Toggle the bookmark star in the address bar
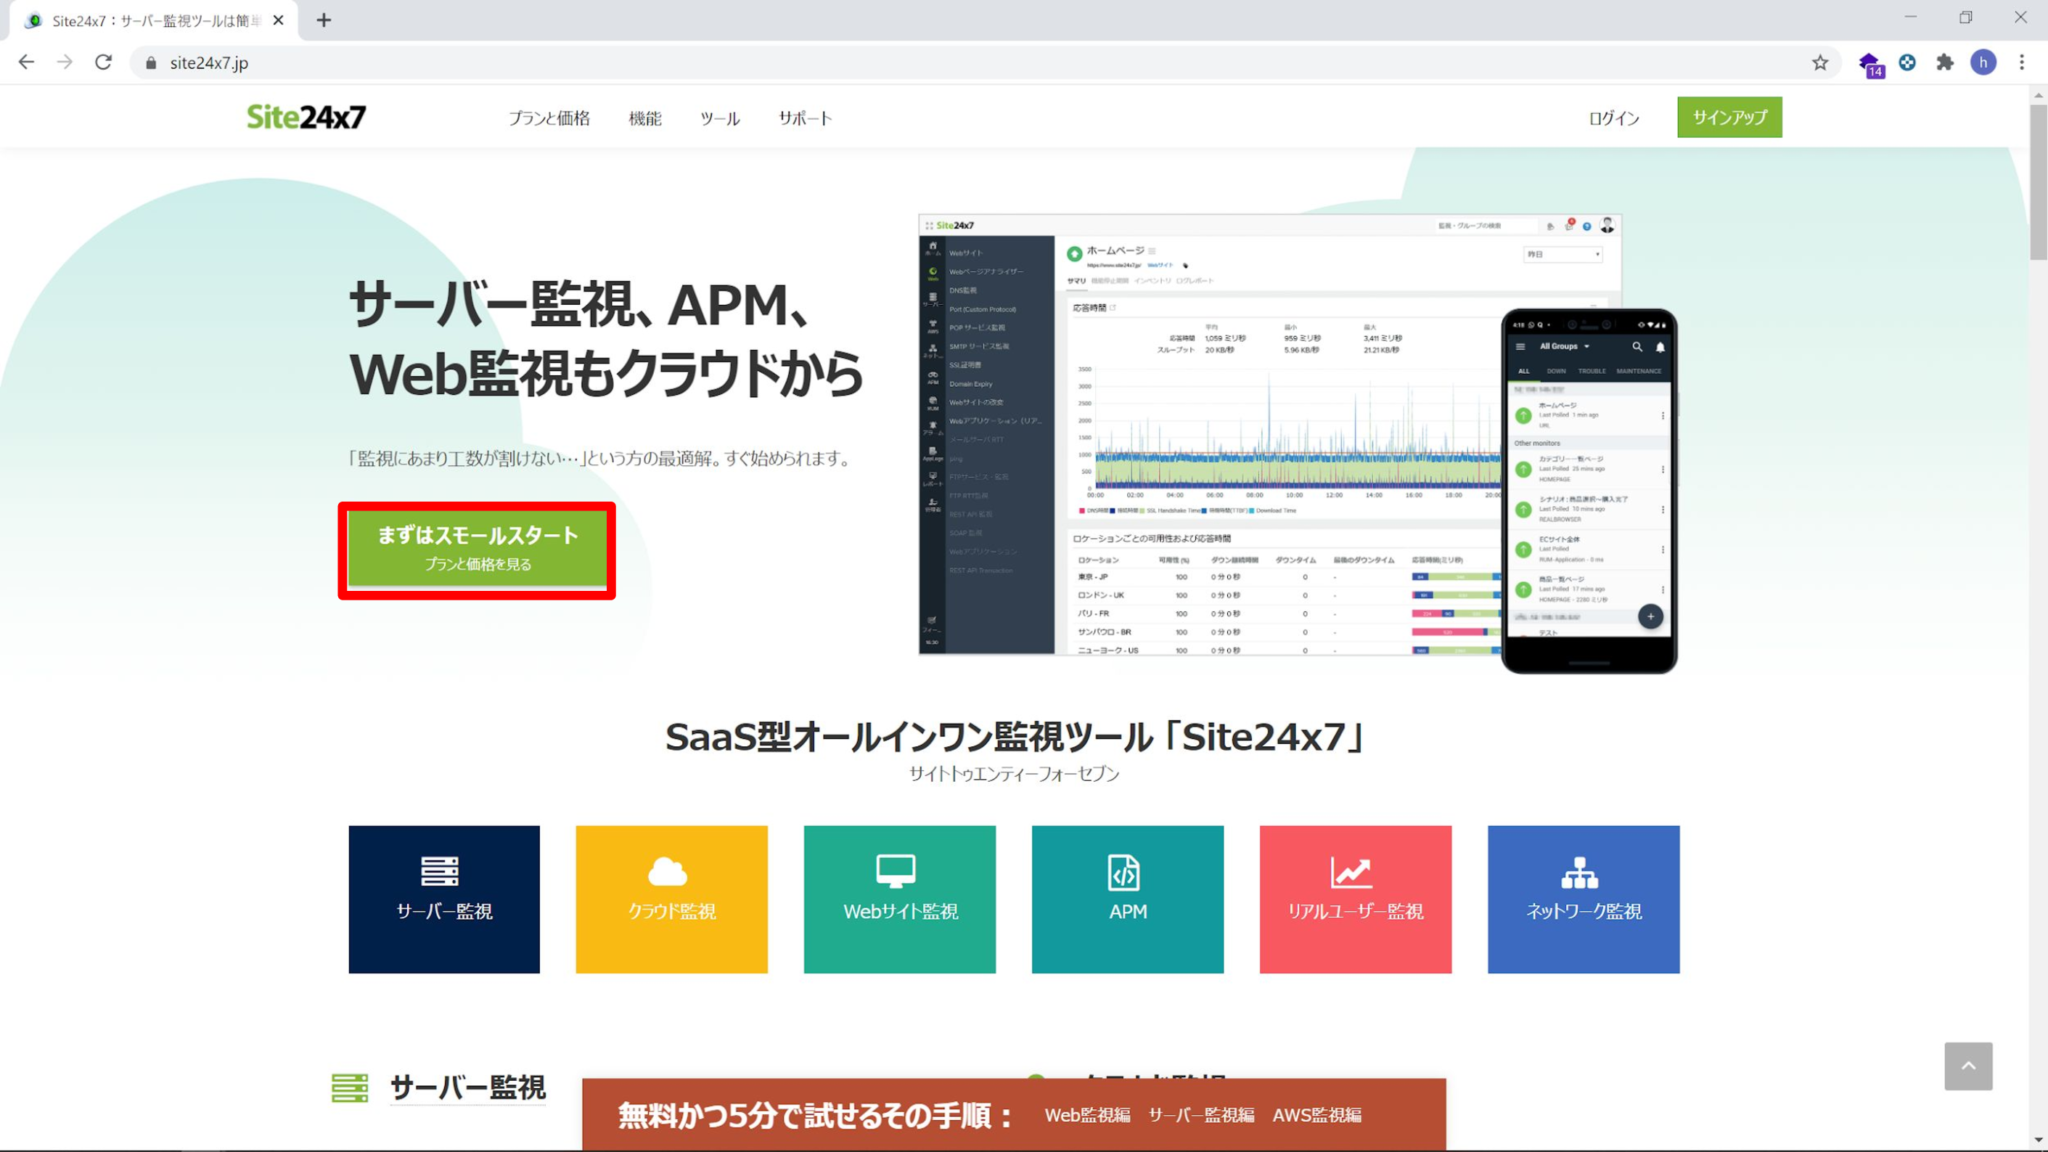Viewport: 2048px width, 1152px height. 1821,62
